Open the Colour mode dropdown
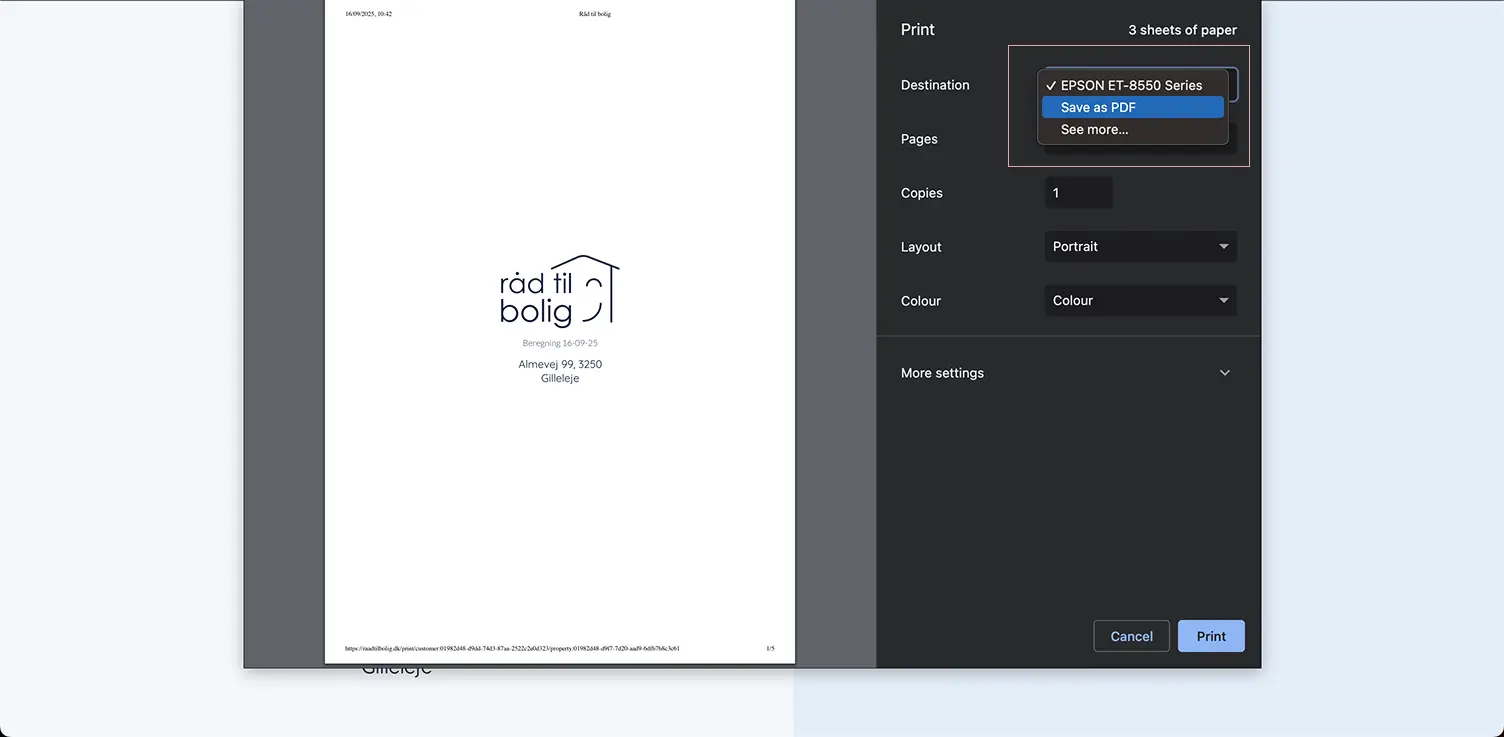Image resolution: width=1504 pixels, height=737 pixels. (1140, 301)
